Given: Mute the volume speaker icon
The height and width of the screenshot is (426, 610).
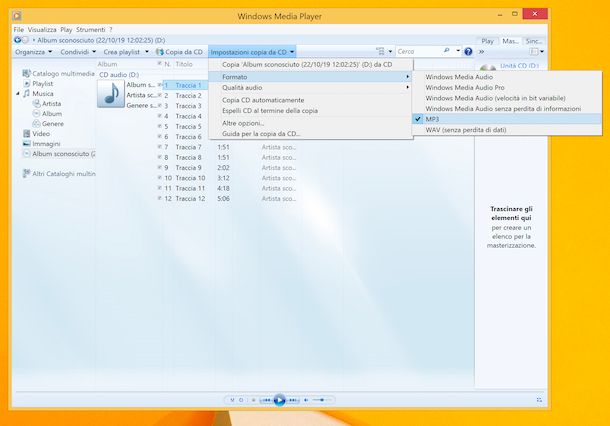Looking at the screenshot, I should [x=306, y=400].
